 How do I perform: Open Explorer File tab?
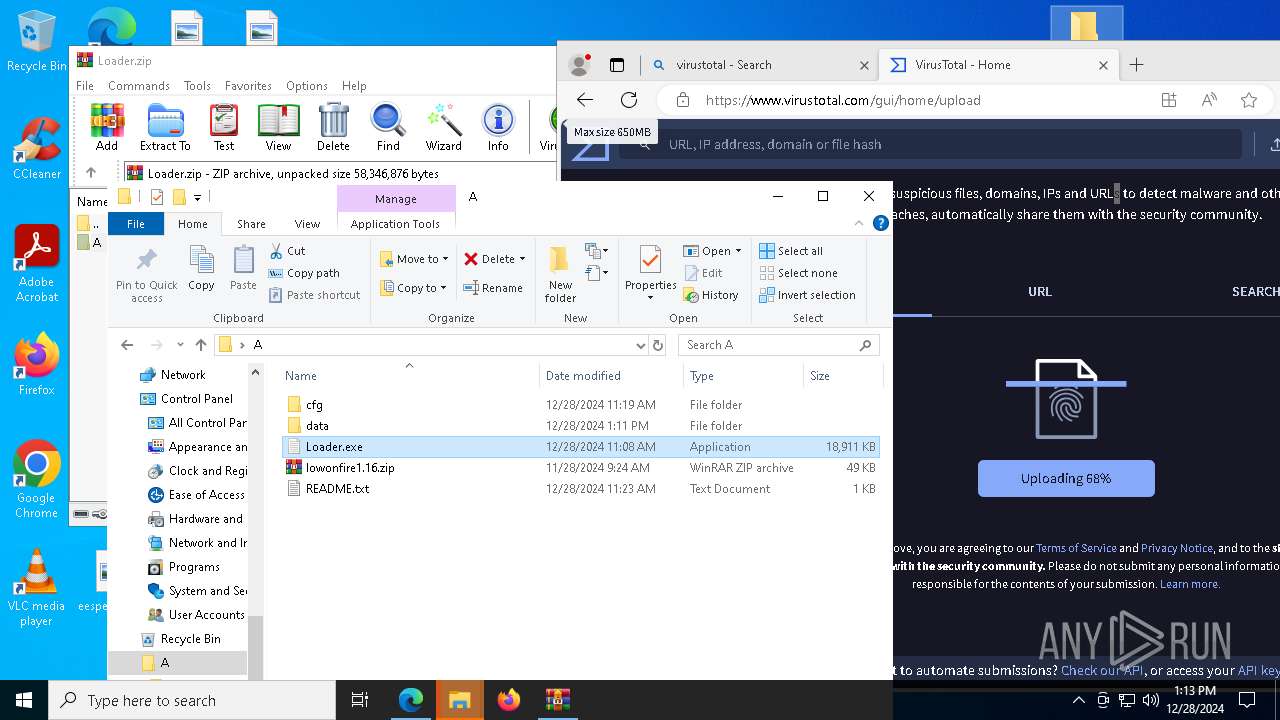coord(136,224)
